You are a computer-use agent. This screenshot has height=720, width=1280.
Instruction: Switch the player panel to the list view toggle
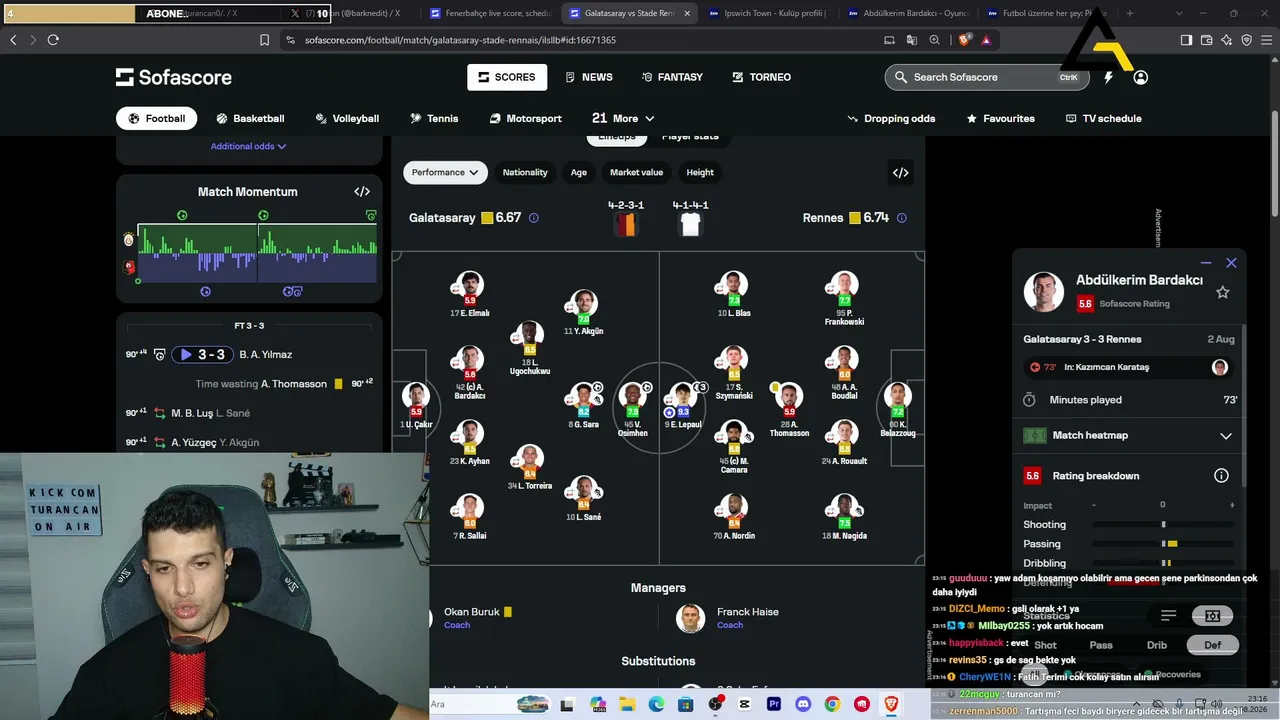coord(1169,616)
